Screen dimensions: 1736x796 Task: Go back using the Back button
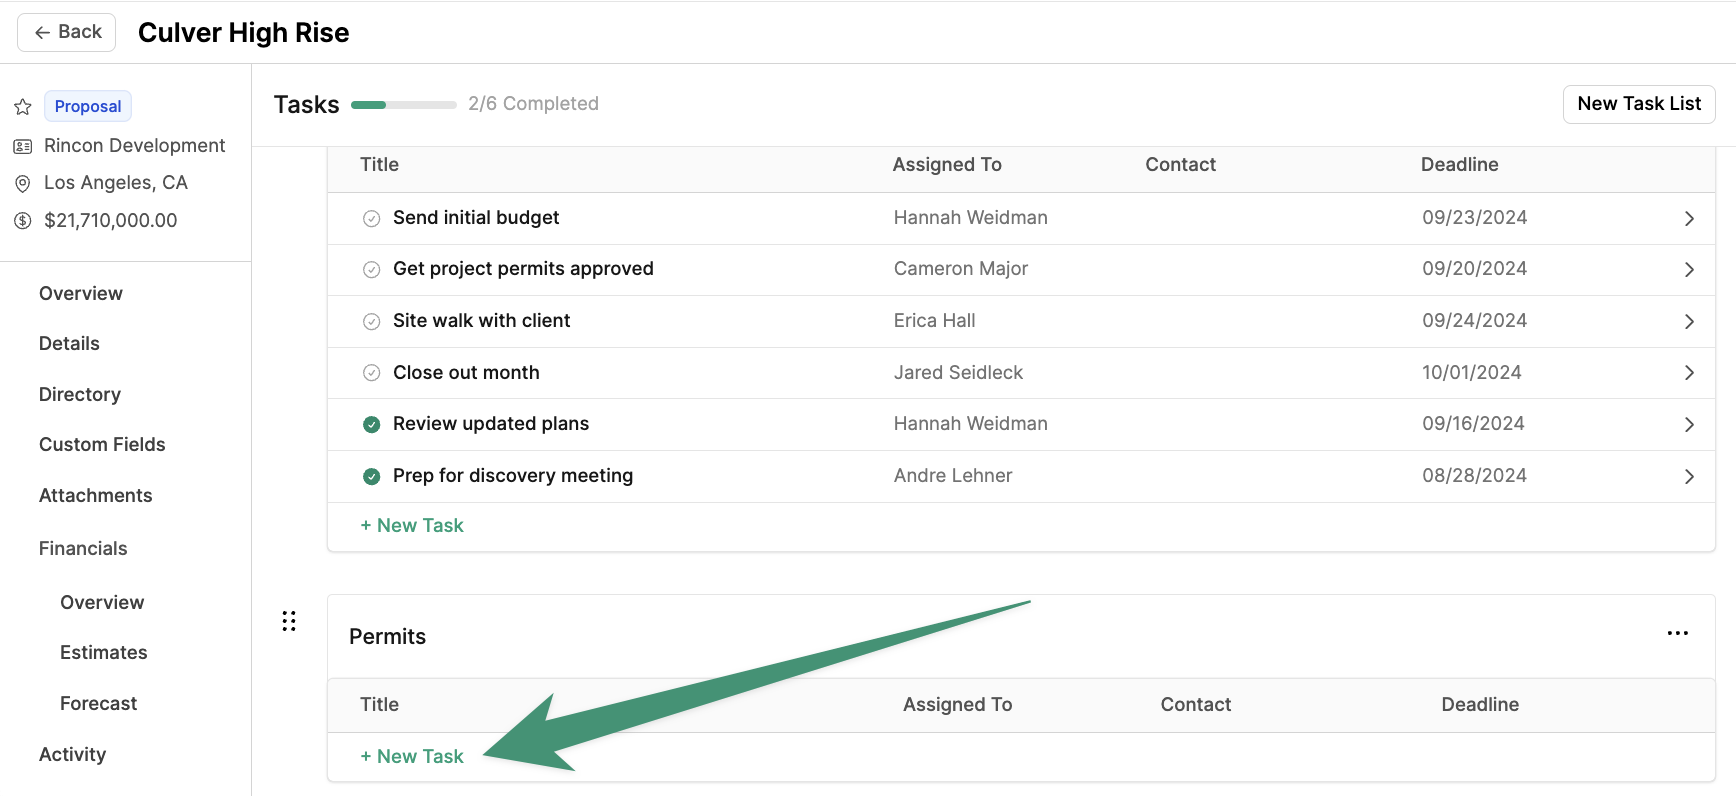(x=67, y=32)
